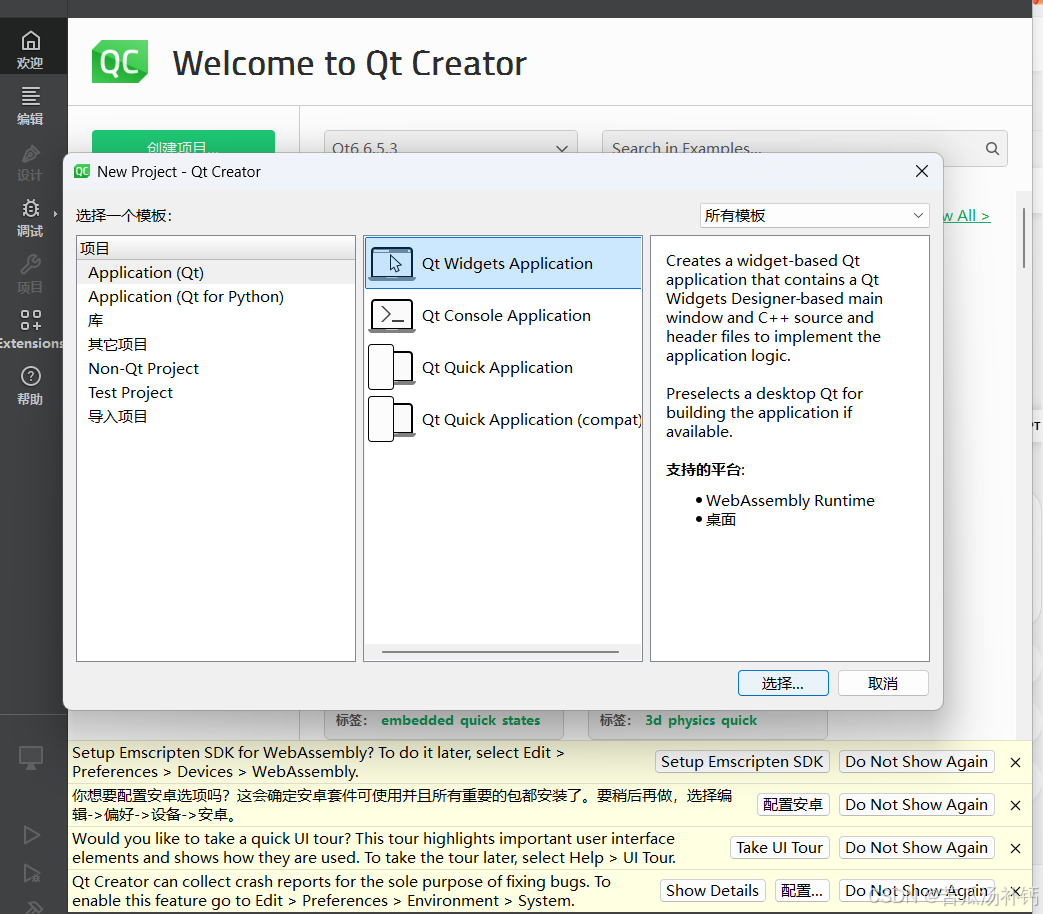Open the Qt6 6.5.3 version dropdown

450,148
